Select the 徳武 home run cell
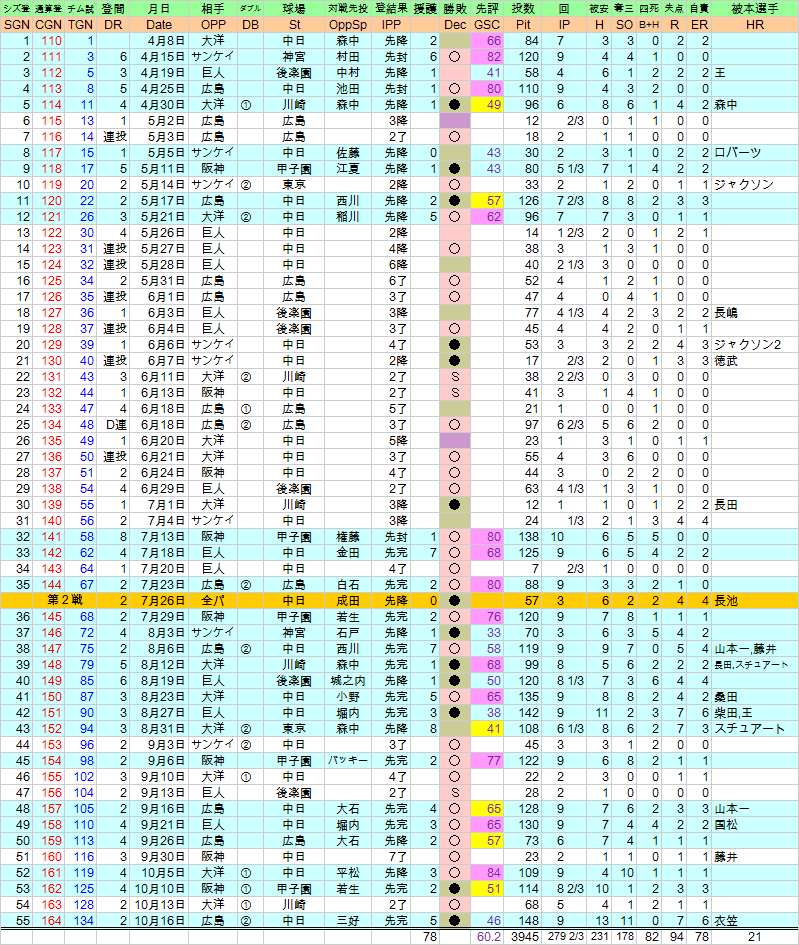 (754, 360)
